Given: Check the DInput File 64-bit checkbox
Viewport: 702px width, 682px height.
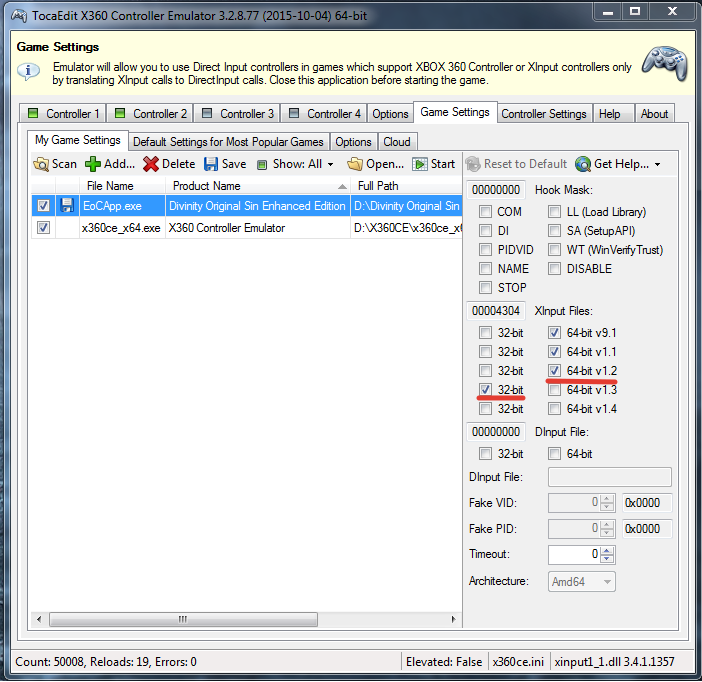Looking at the screenshot, I should 554,454.
